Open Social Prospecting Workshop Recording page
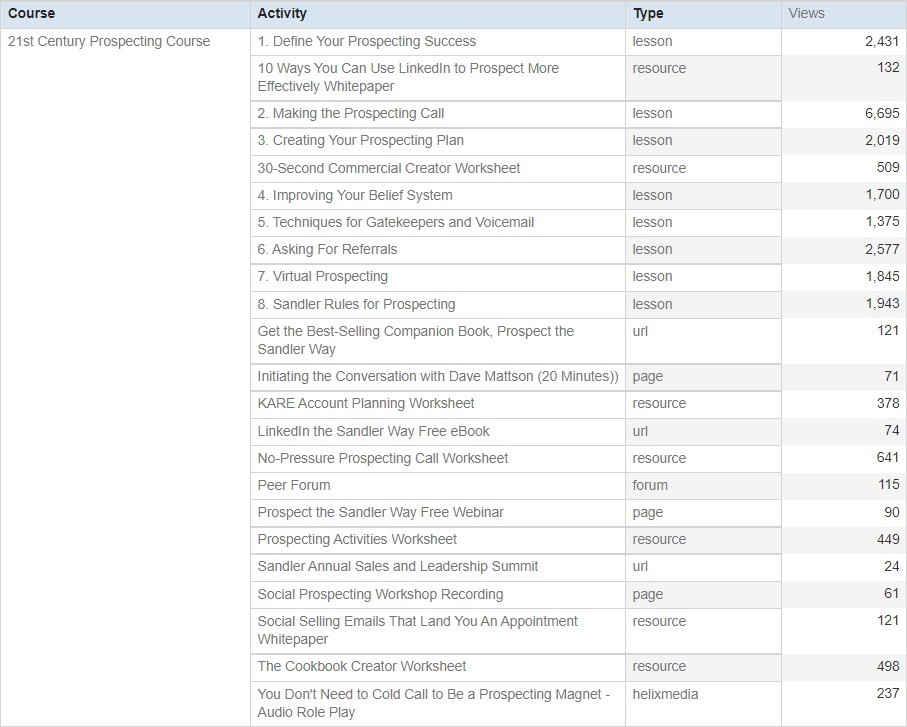907x727 pixels. click(380, 595)
